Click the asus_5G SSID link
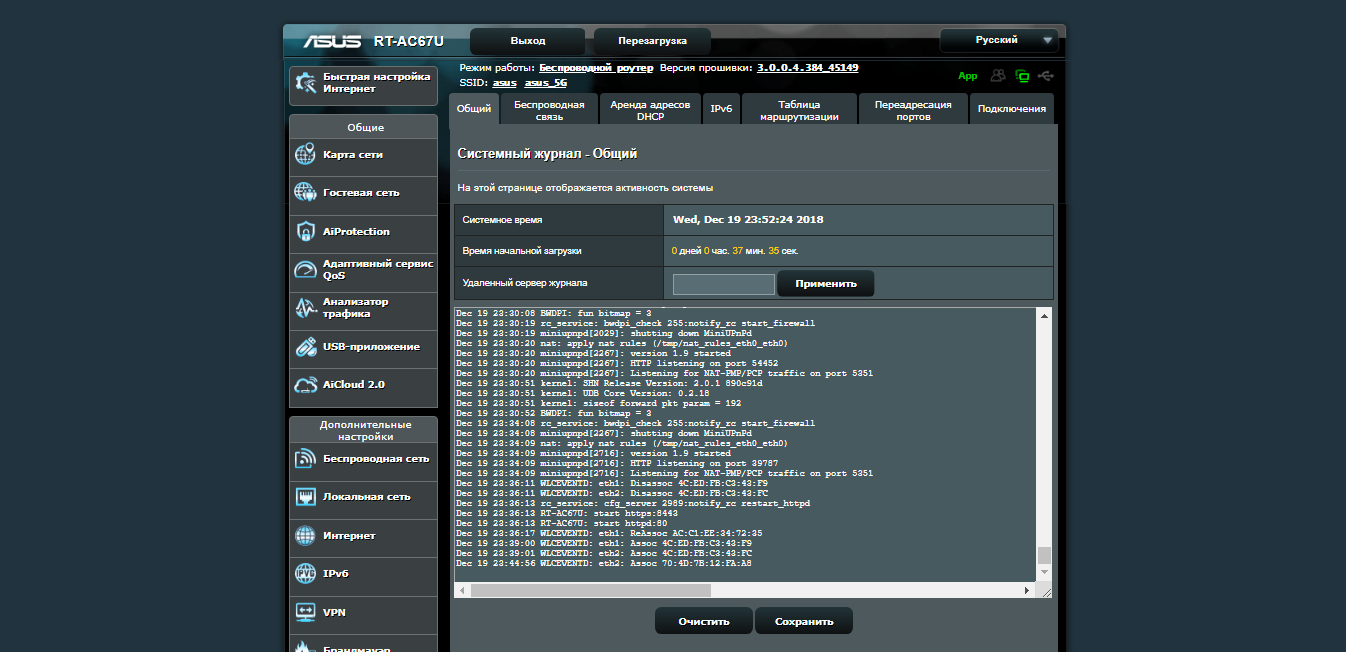This screenshot has width=1346, height=652. [x=546, y=83]
